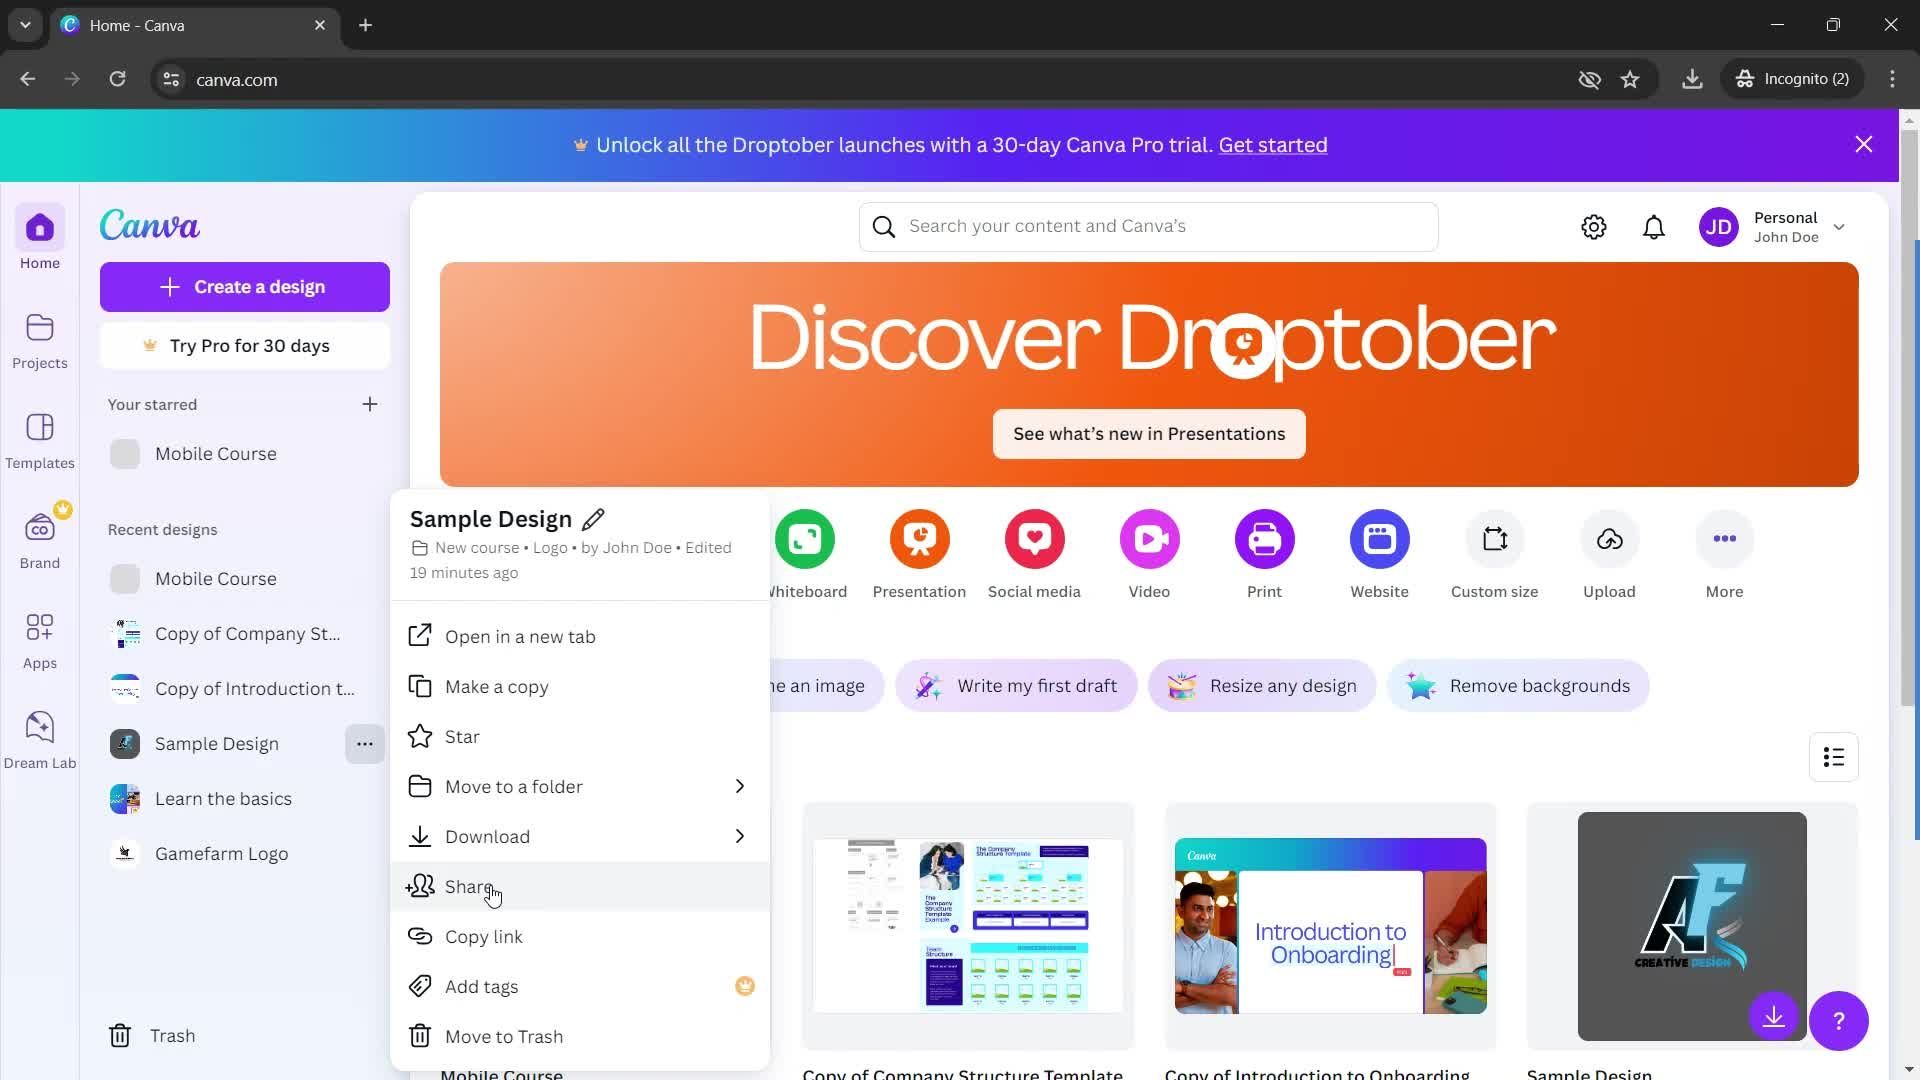Click the Create a design button
This screenshot has height=1080, width=1920.
pyautogui.click(x=244, y=287)
